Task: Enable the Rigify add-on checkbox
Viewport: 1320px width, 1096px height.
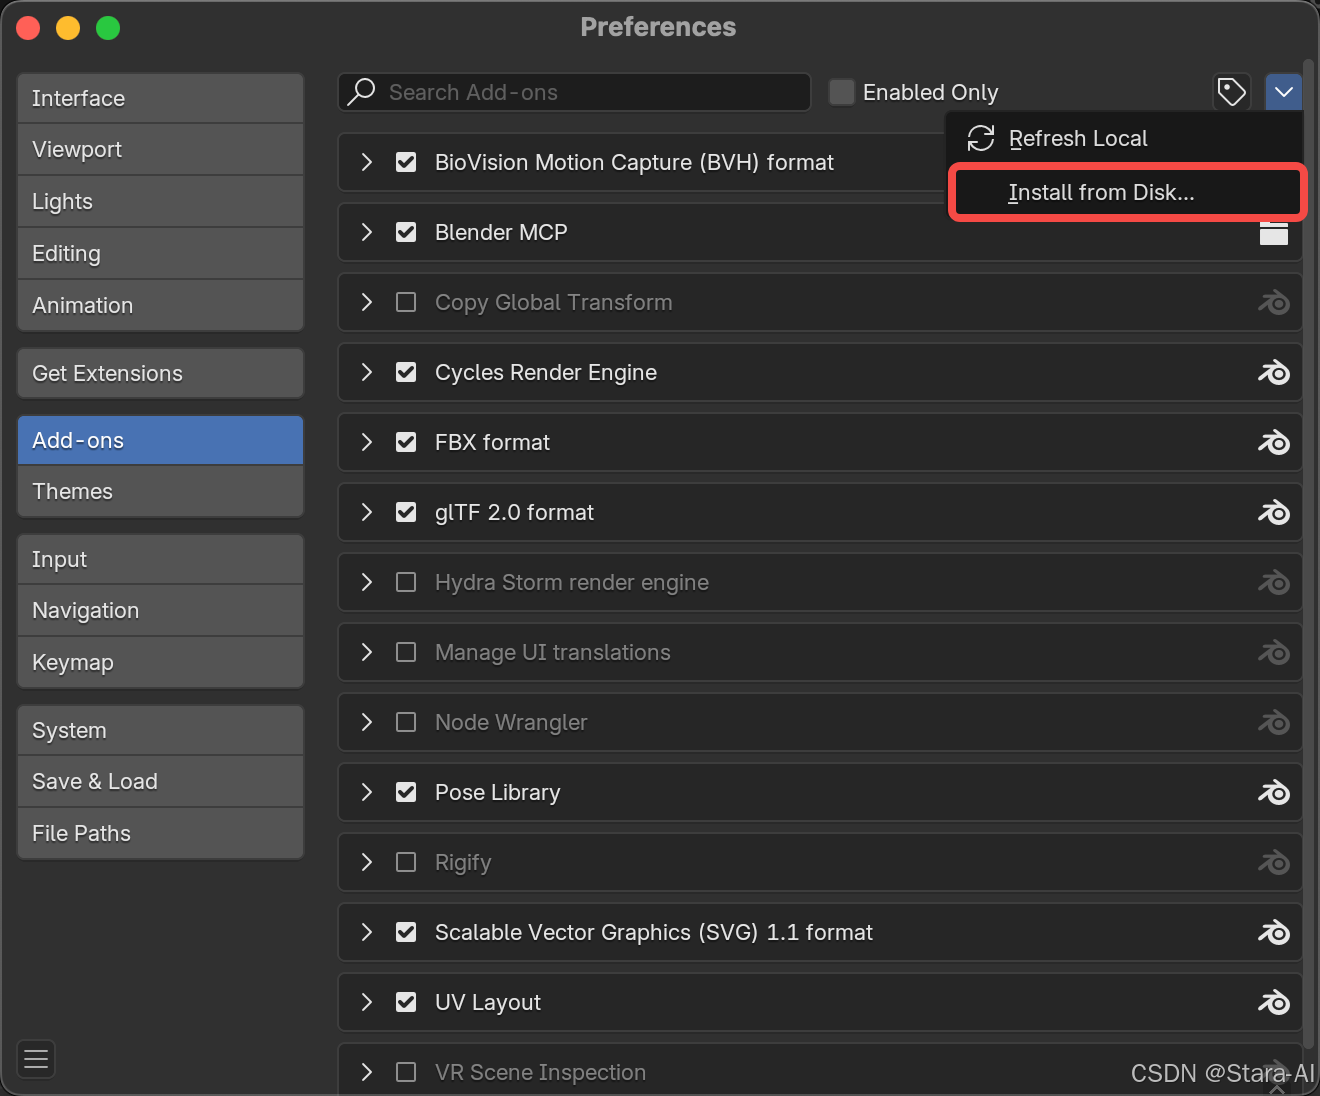Action: point(406,862)
